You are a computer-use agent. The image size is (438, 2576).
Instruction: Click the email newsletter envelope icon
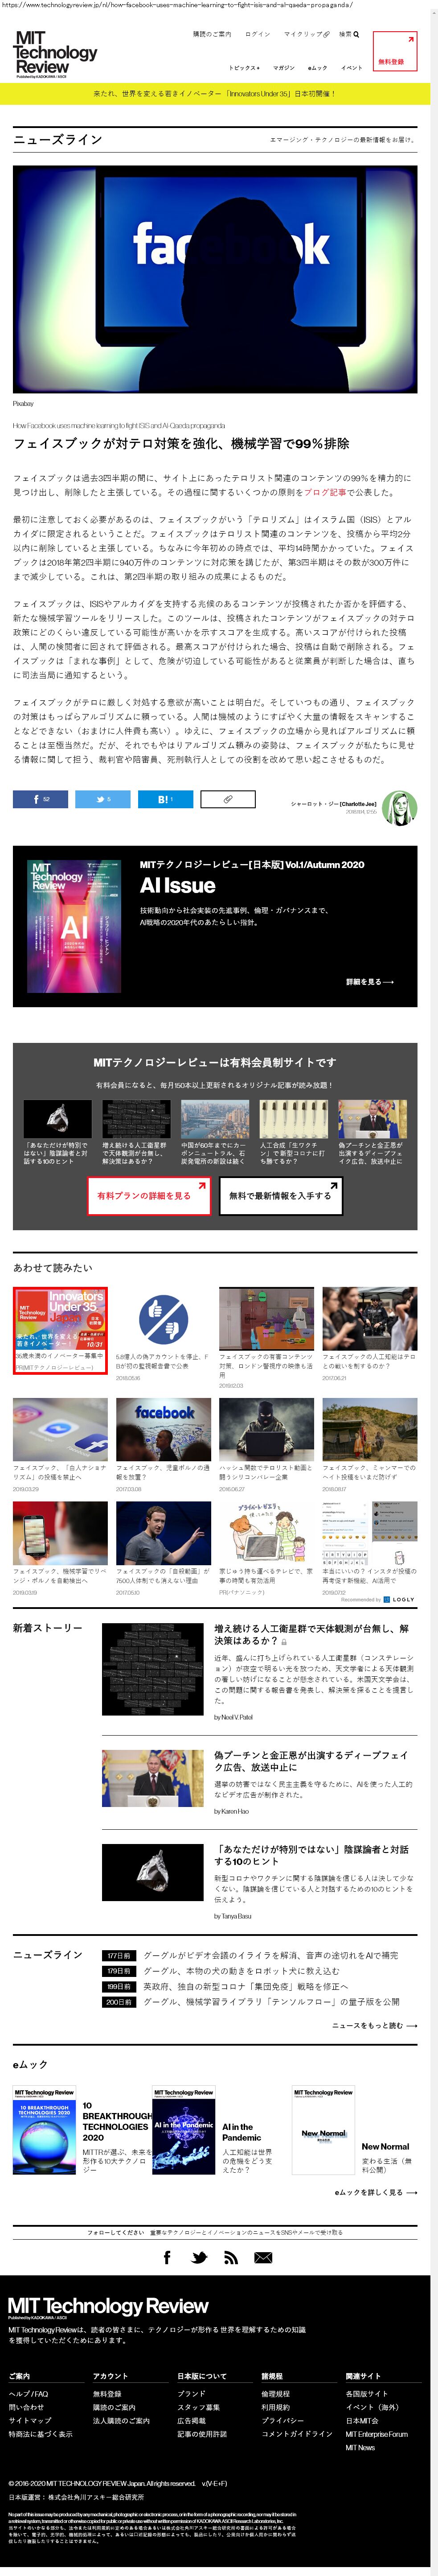pyautogui.click(x=263, y=2257)
